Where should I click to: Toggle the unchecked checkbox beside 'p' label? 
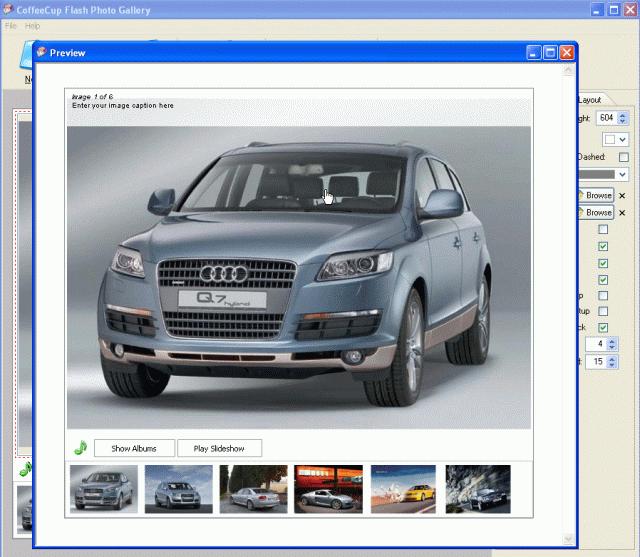(x=603, y=295)
